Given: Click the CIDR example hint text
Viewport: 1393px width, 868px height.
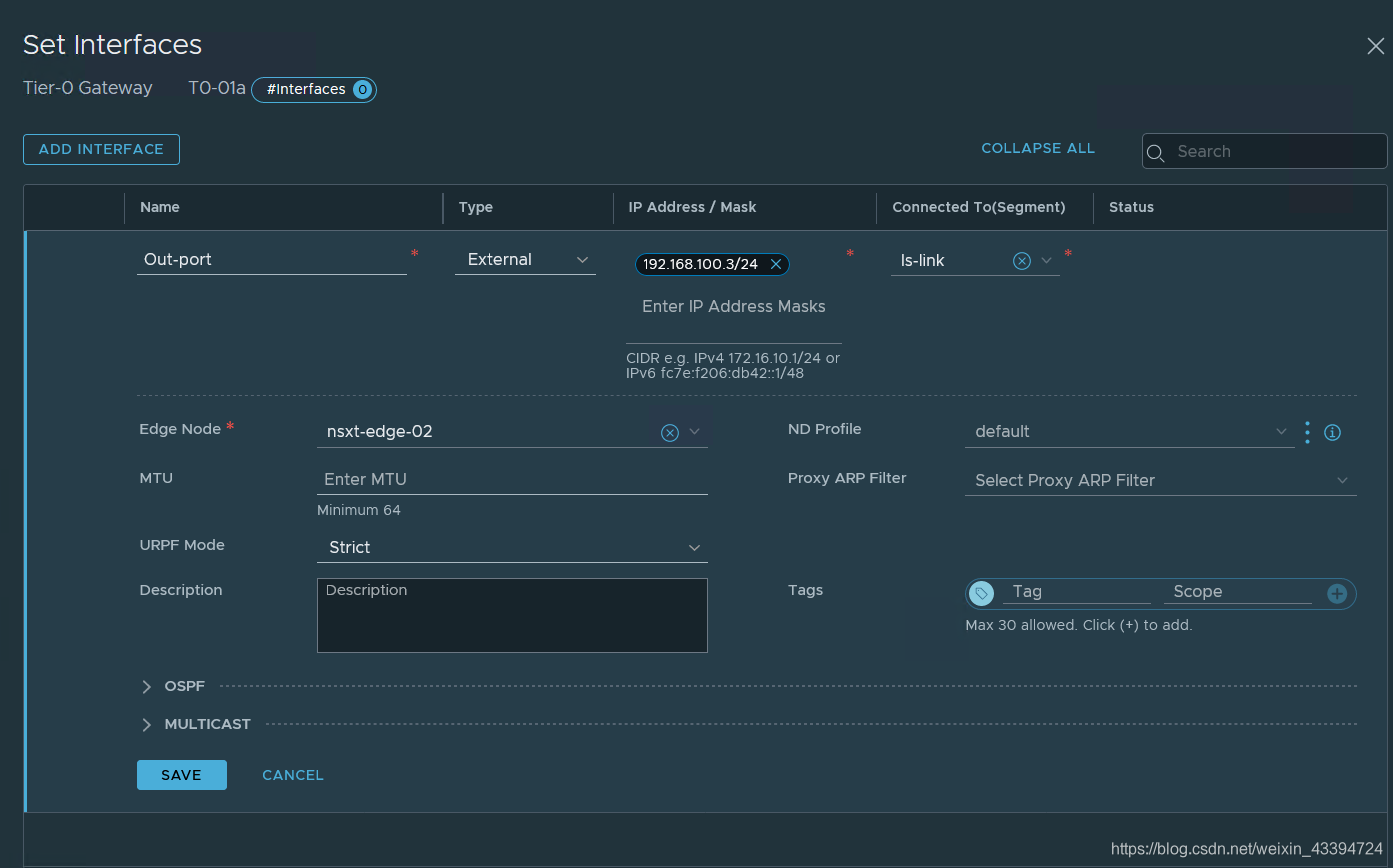Looking at the screenshot, I should pos(733,365).
